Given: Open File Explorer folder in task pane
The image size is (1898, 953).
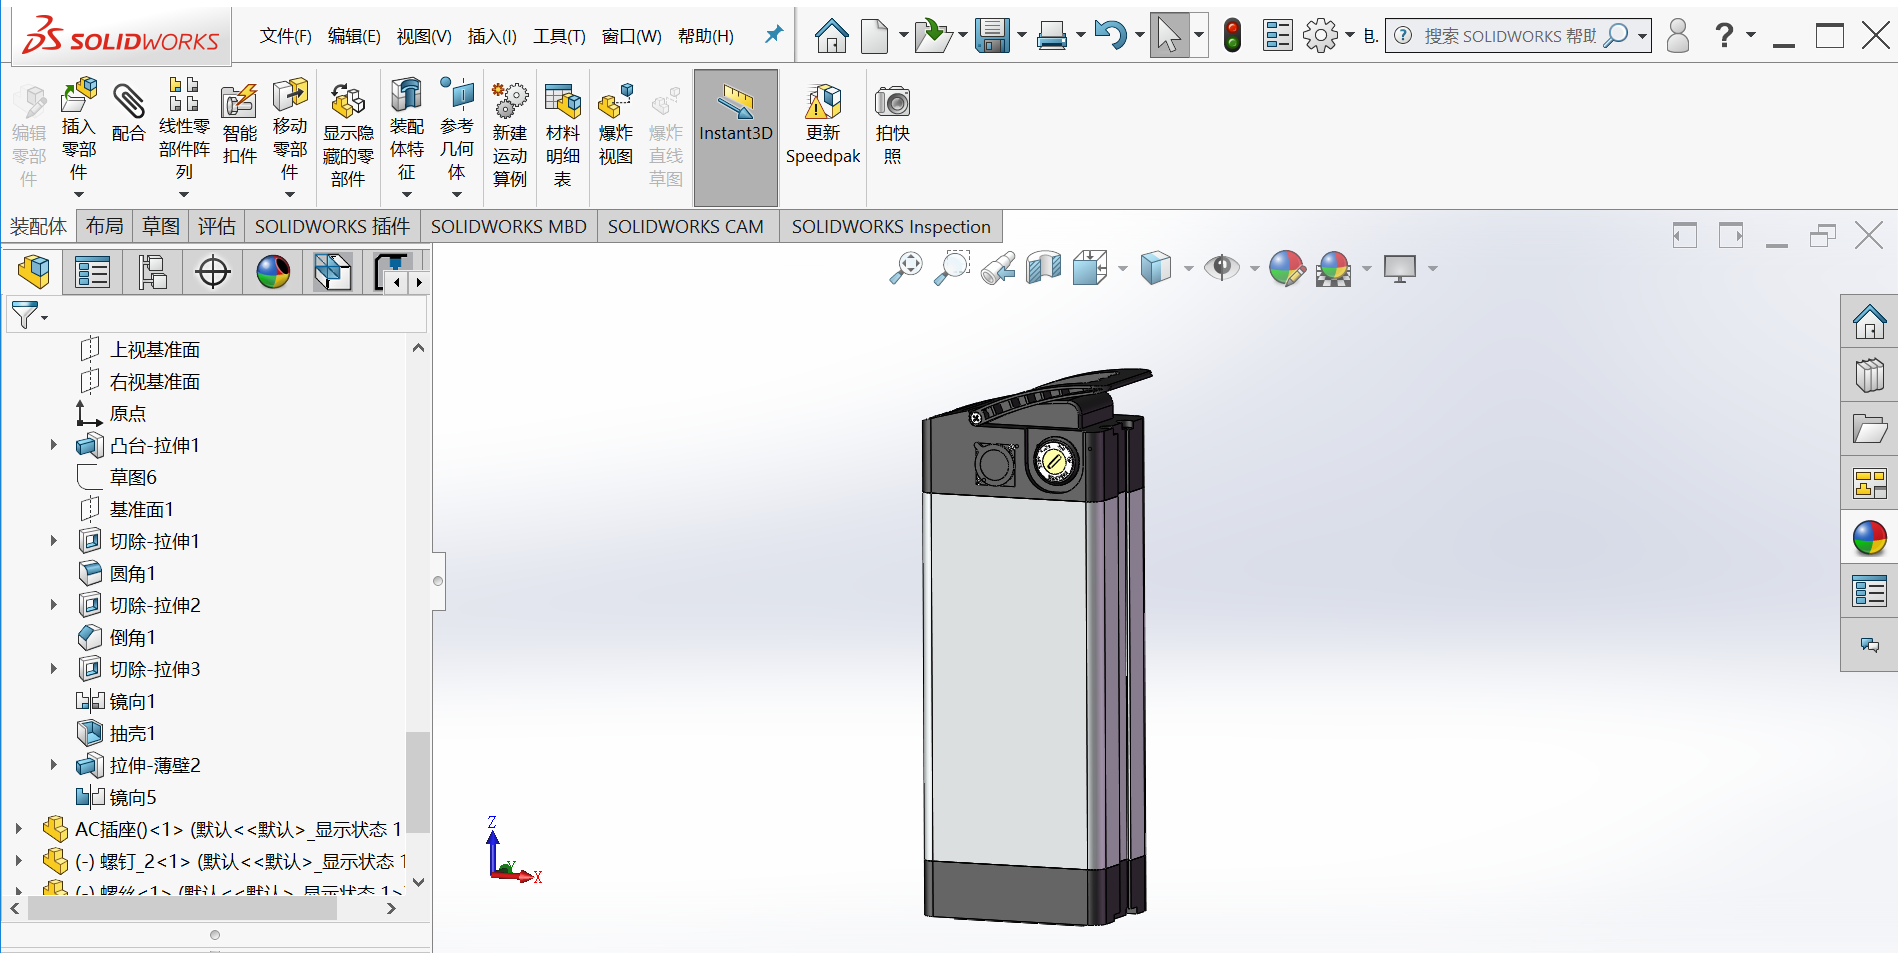Looking at the screenshot, I should click(1869, 429).
